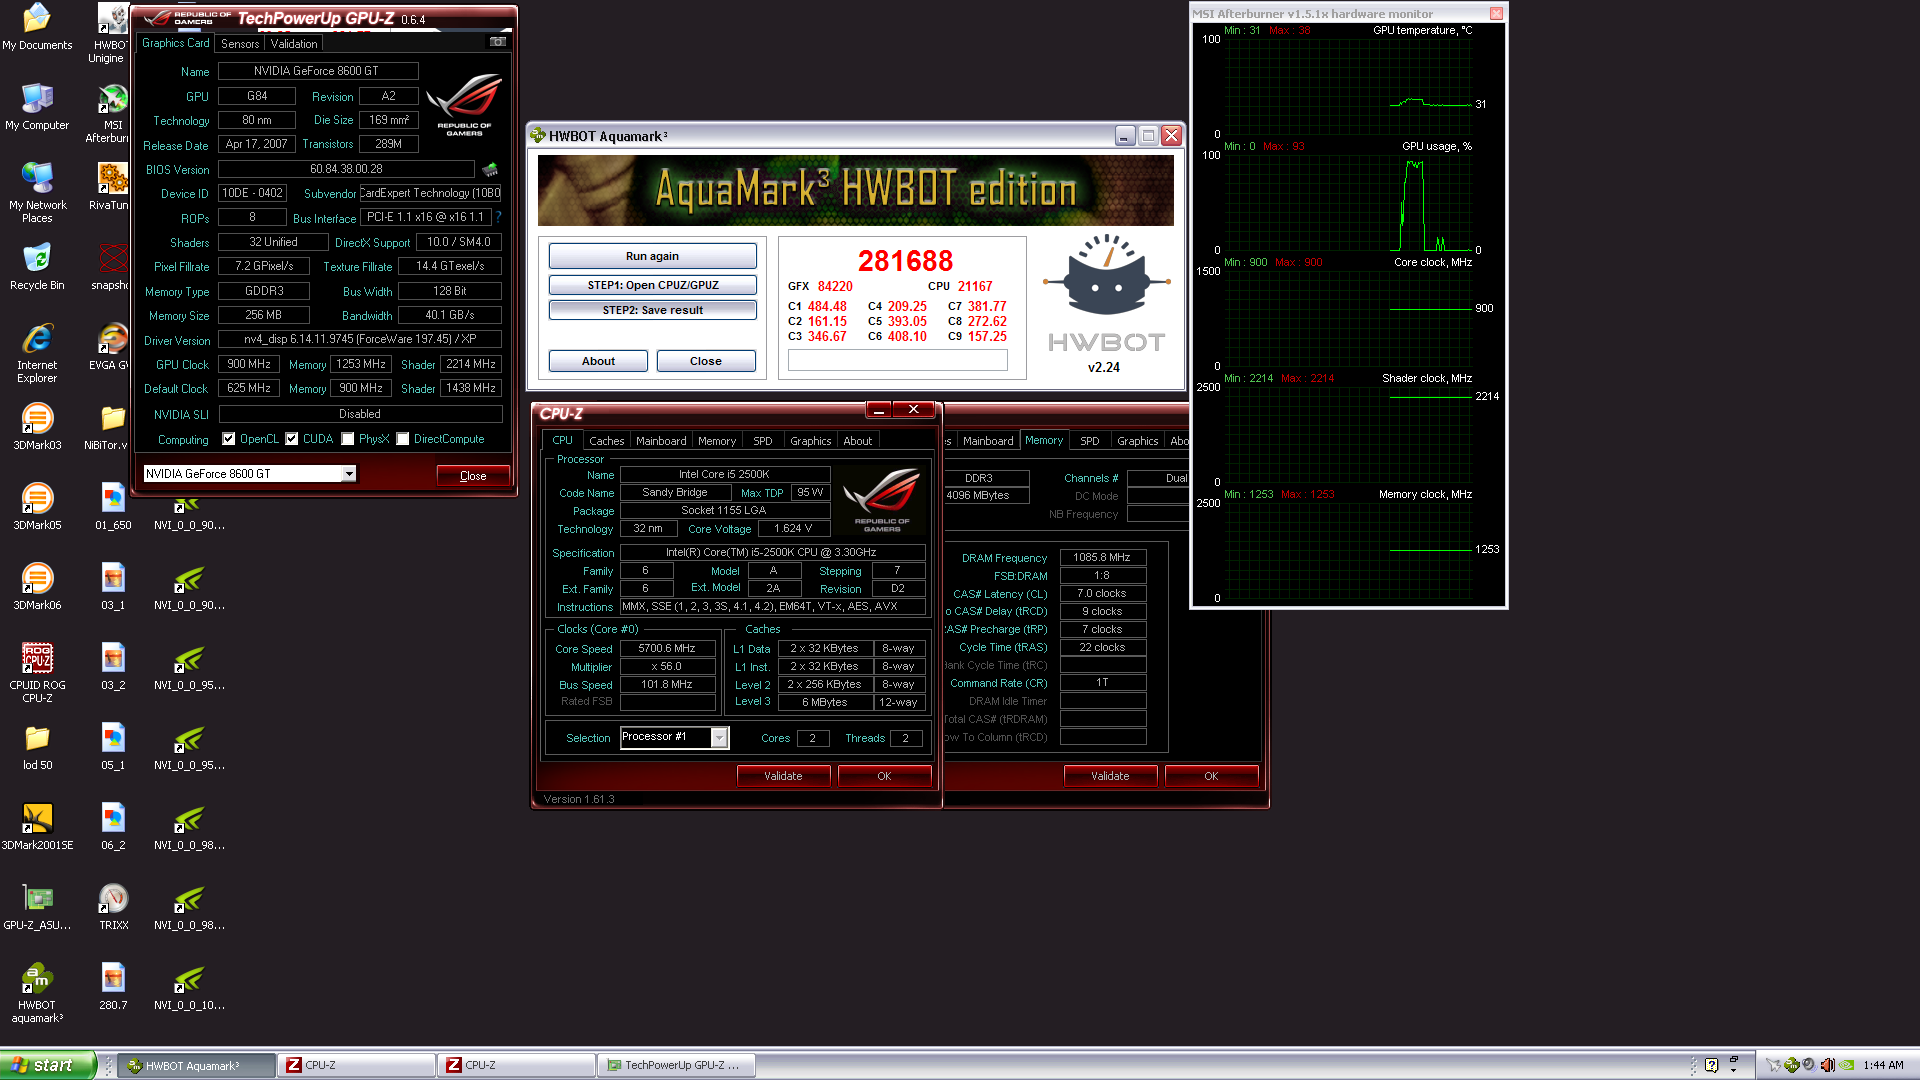Screen dimensions: 1920x1080
Task: Click the Close button in Aquamark
Action: (x=706, y=361)
